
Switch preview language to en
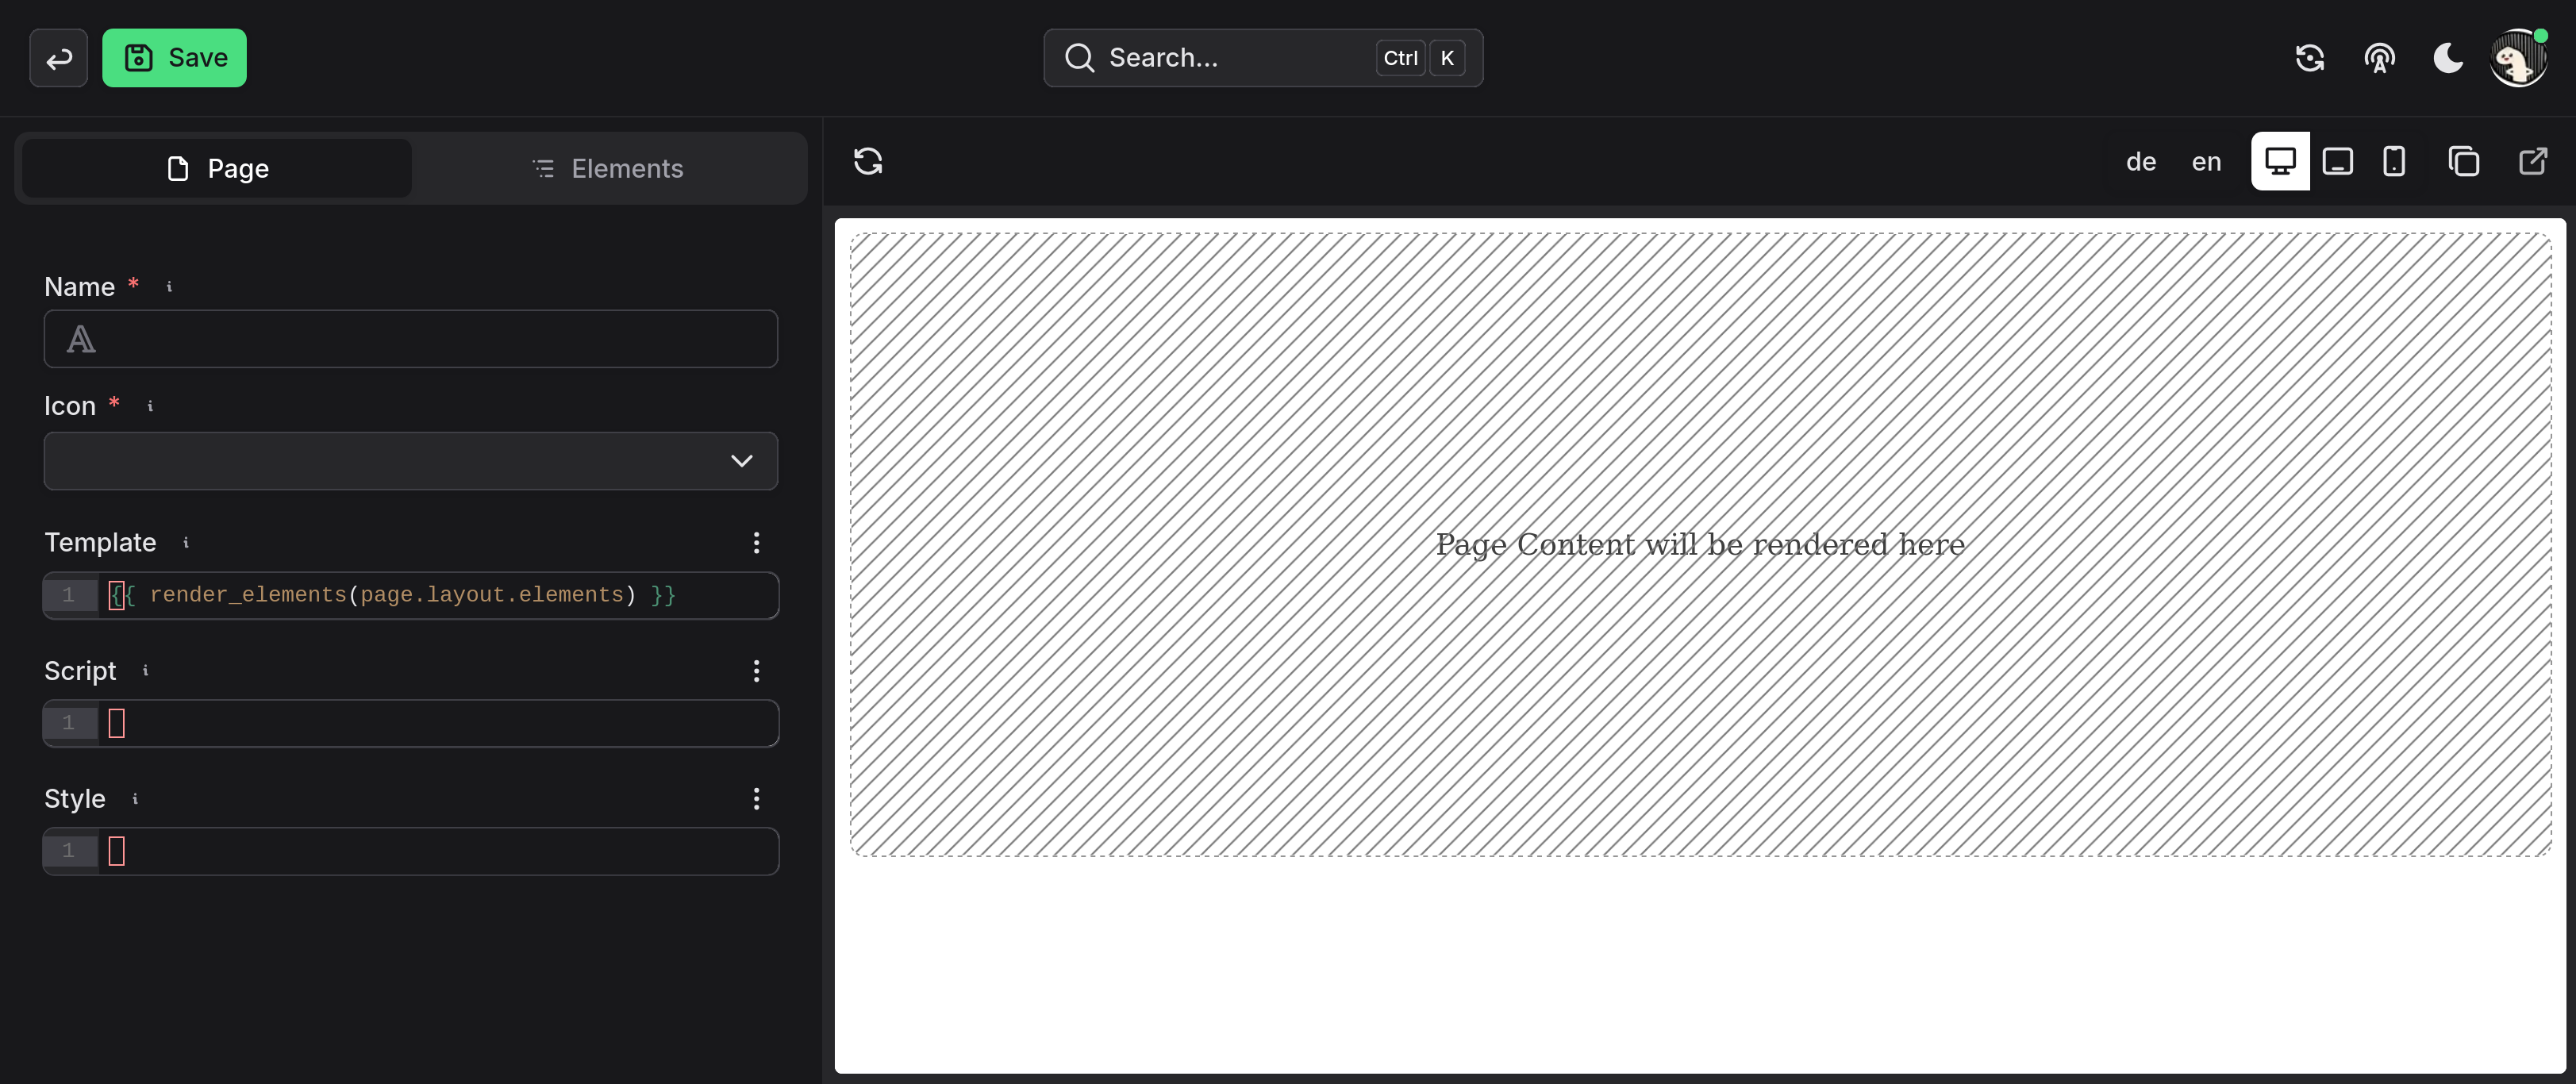2206,161
